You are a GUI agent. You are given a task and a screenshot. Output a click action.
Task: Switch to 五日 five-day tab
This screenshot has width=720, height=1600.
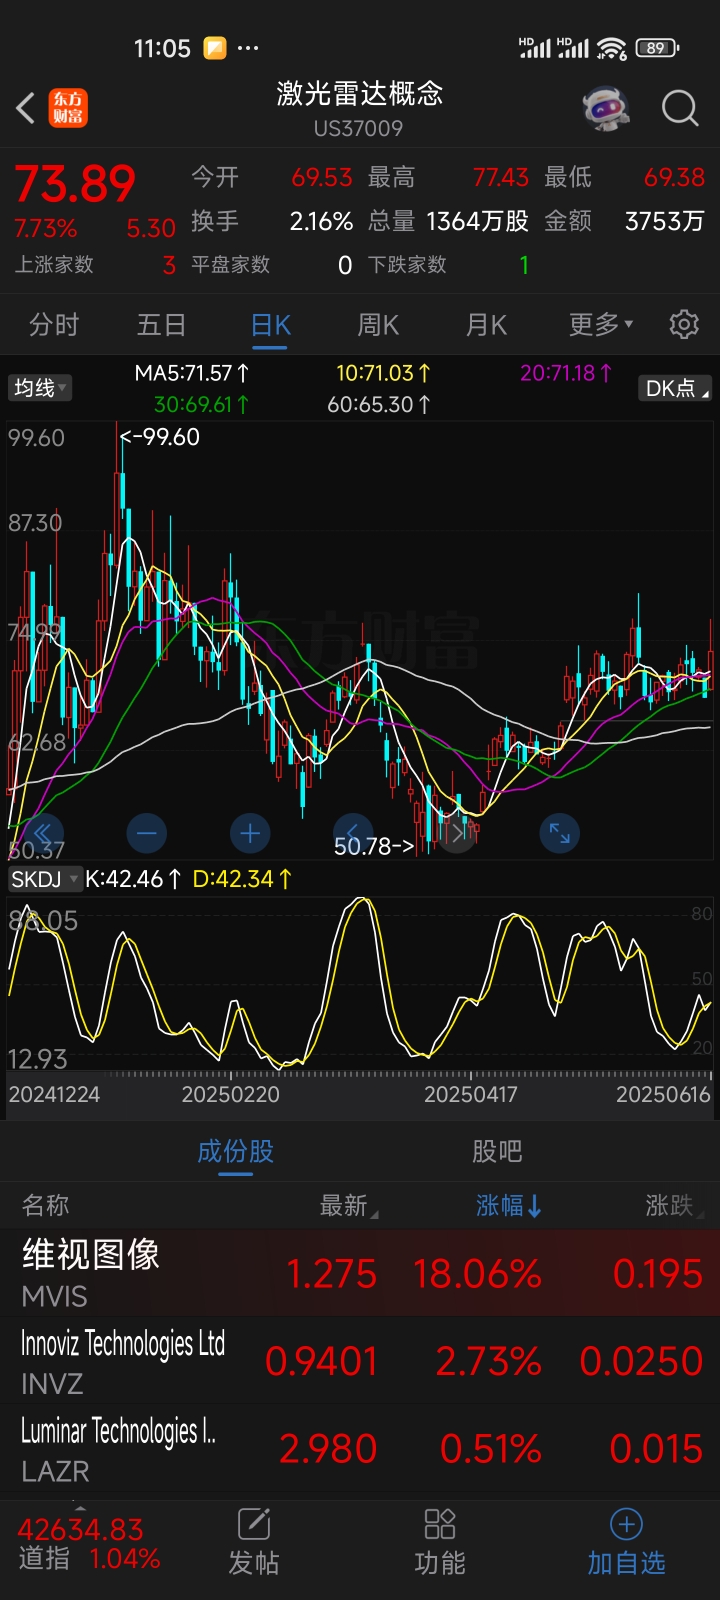[x=162, y=325]
